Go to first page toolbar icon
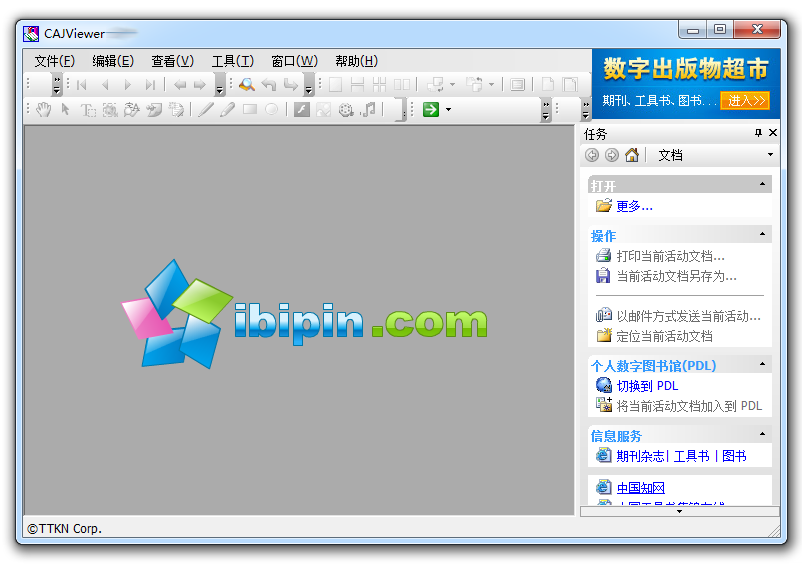Viewport: 802px width, 564px height. 82,84
